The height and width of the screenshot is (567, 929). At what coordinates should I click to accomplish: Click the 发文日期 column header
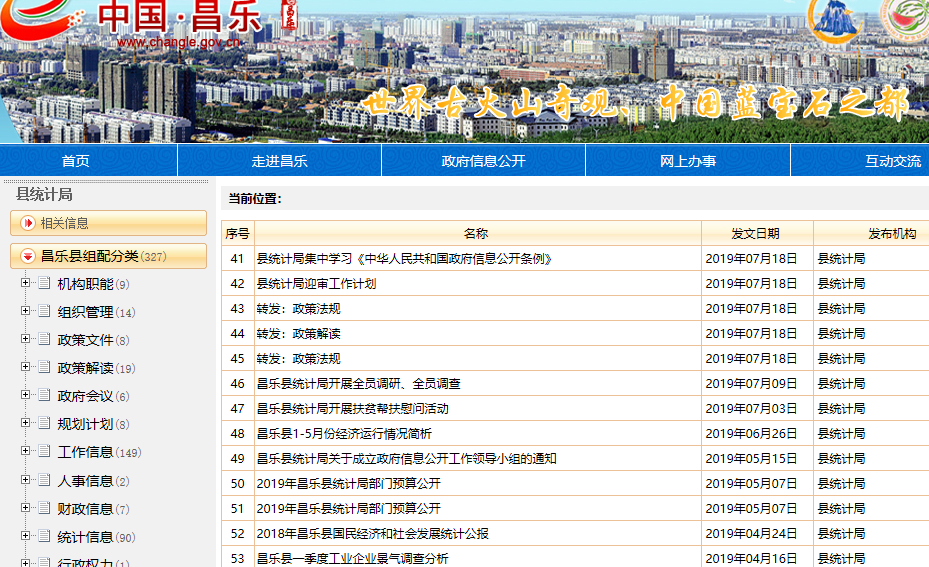(755, 234)
